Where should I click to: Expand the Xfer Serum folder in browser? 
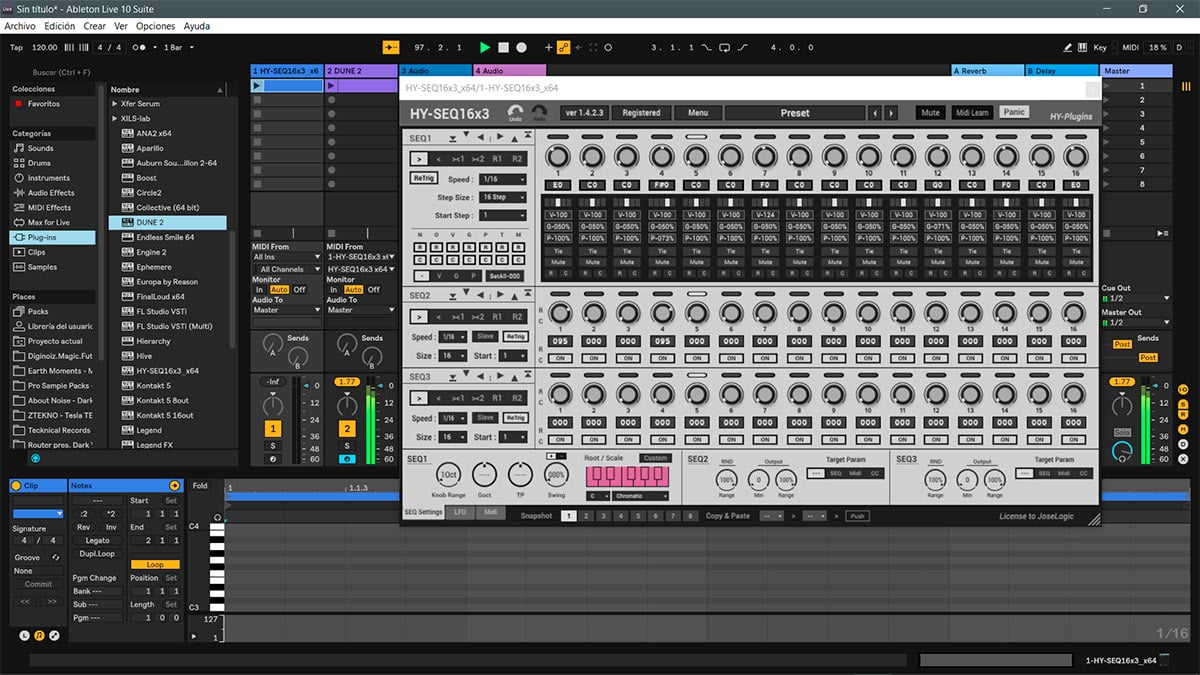coord(114,104)
